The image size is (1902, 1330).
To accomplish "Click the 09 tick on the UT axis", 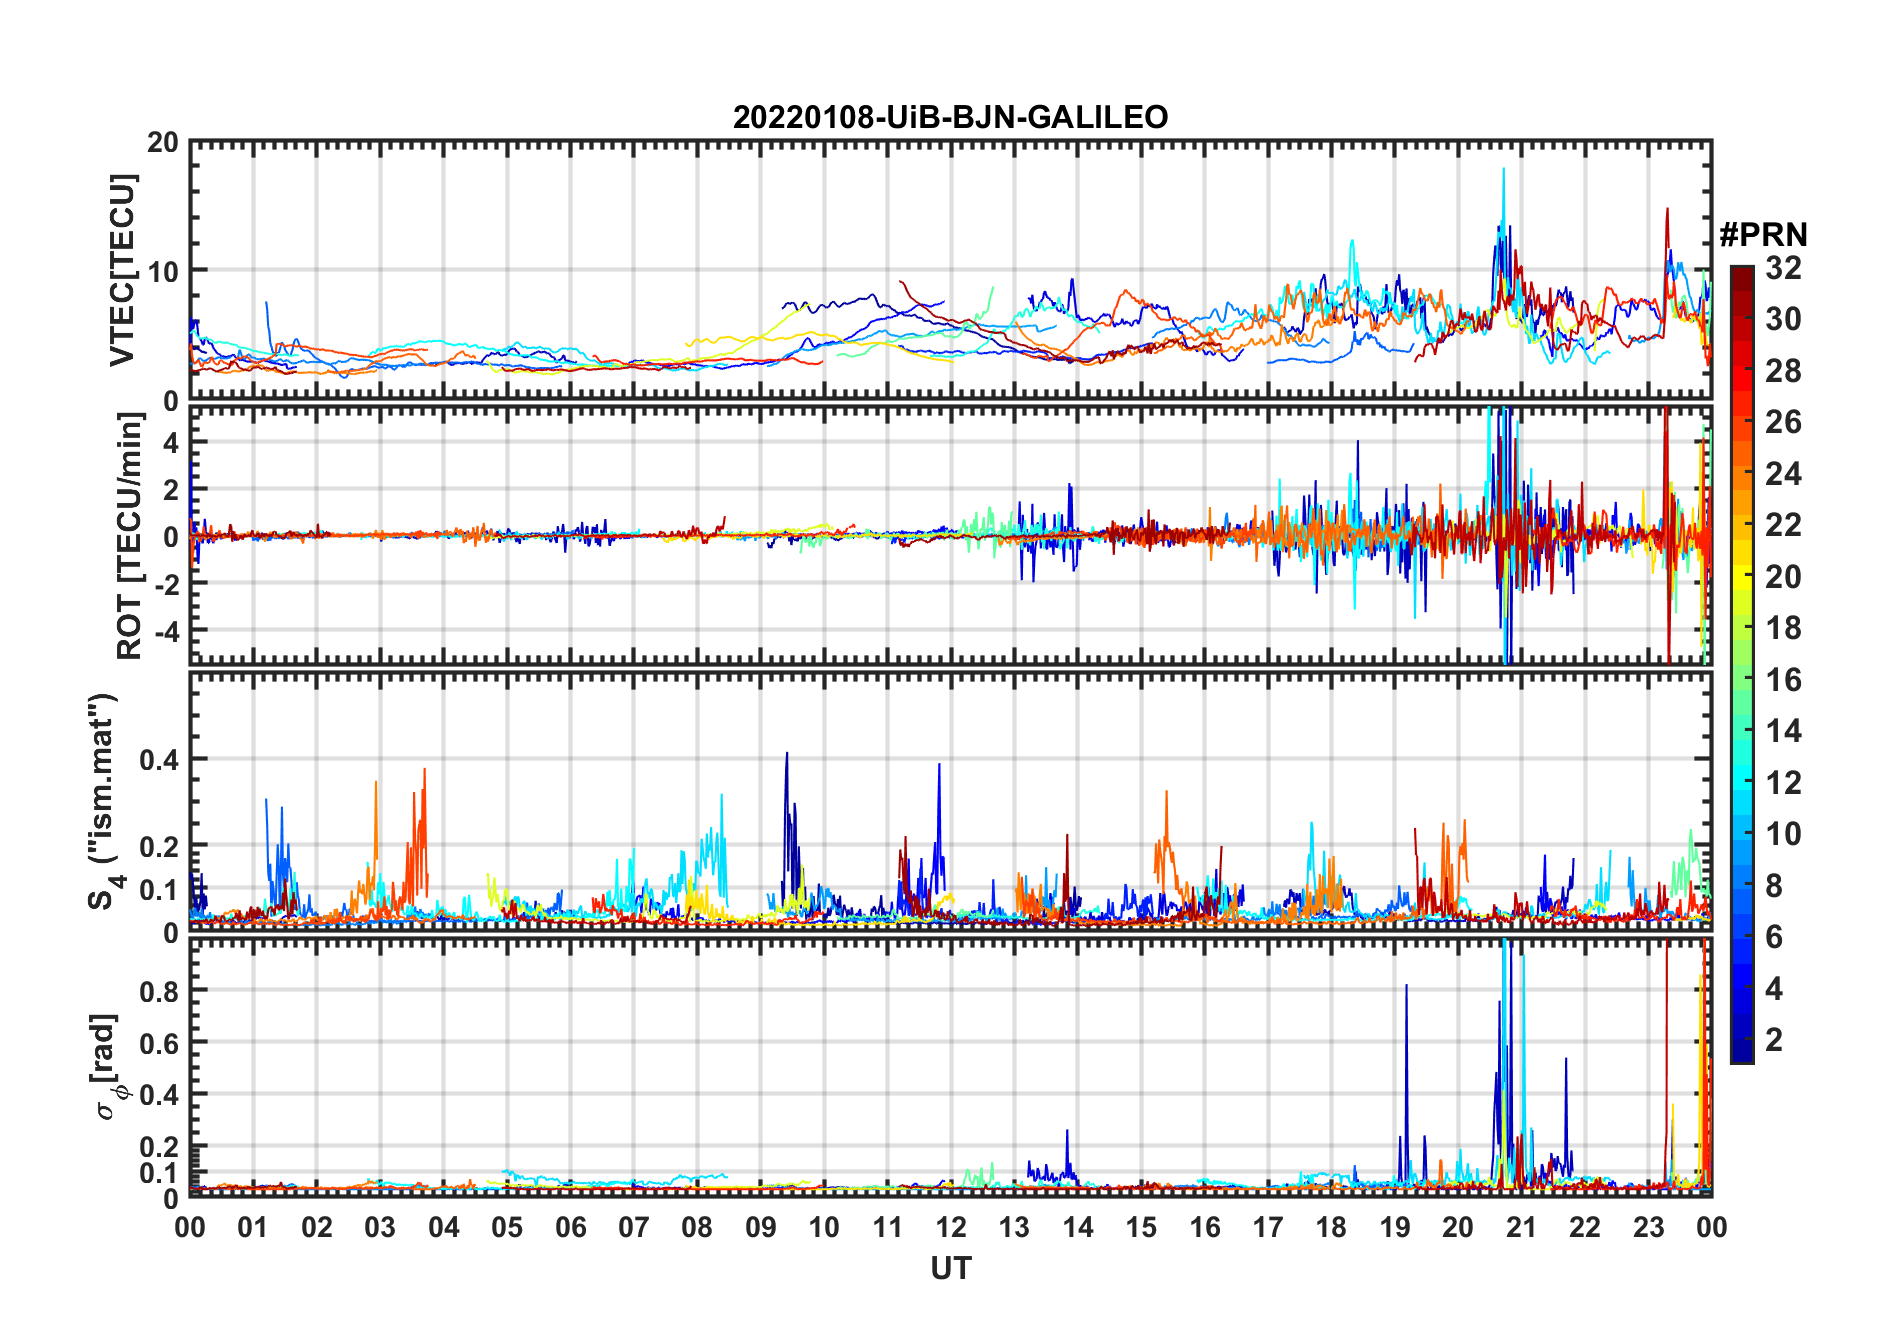I will click(x=761, y=1227).
